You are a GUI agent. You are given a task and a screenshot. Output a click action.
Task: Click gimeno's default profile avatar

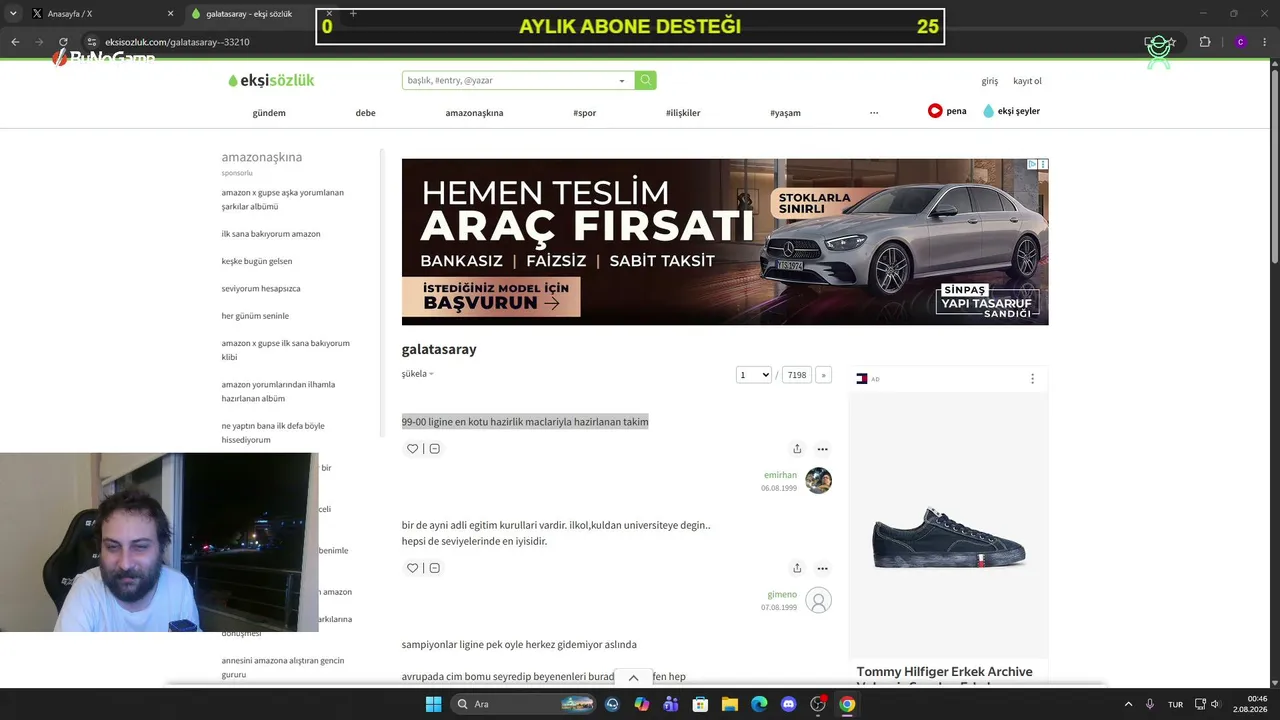tap(819, 600)
